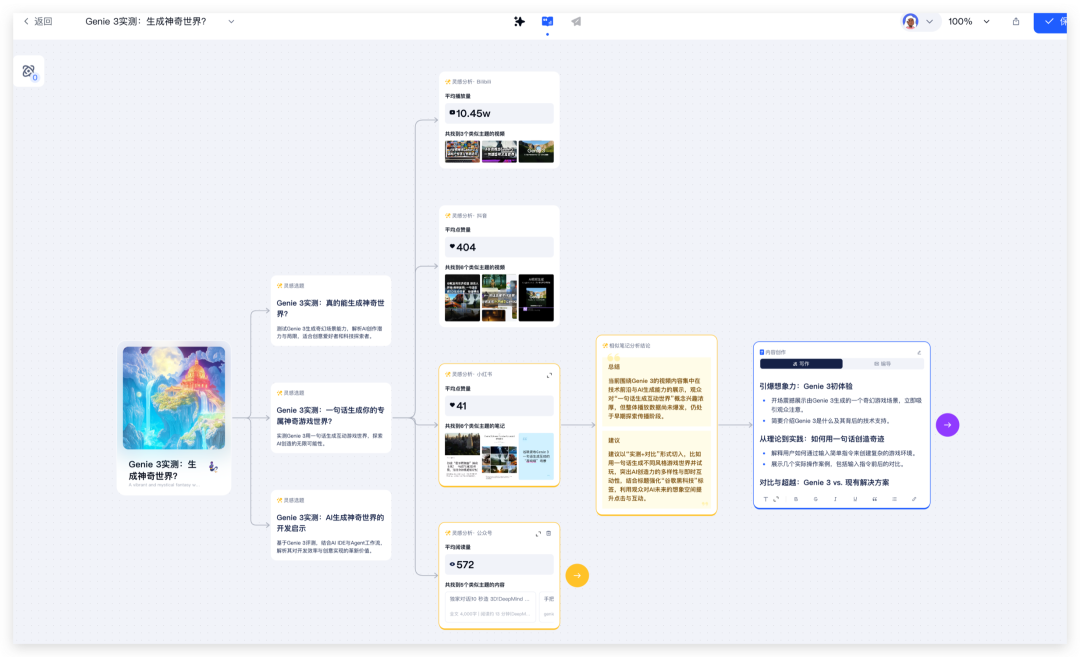Open the second Bilibili video thumbnail
1080x657 pixels.
coord(499,152)
